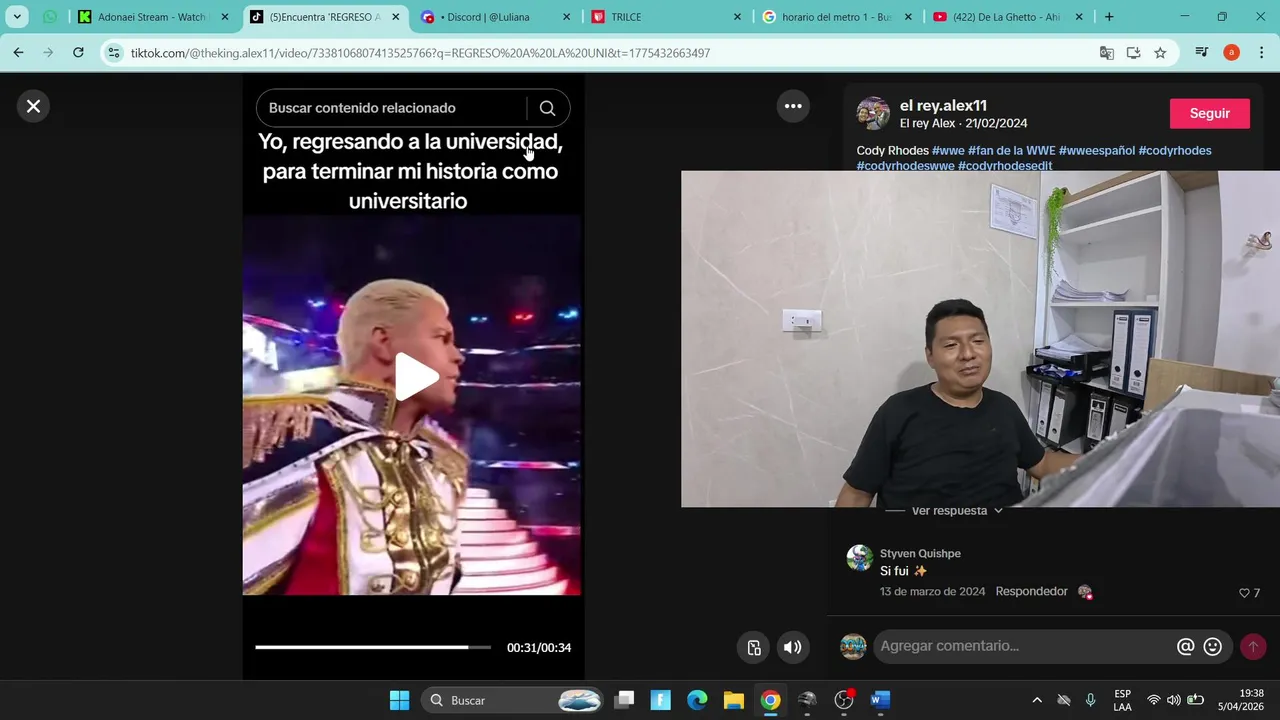This screenshot has width=1280, height=720.
Task: Like Styven Quishpe's comment heart icon
Action: point(1244,593)
